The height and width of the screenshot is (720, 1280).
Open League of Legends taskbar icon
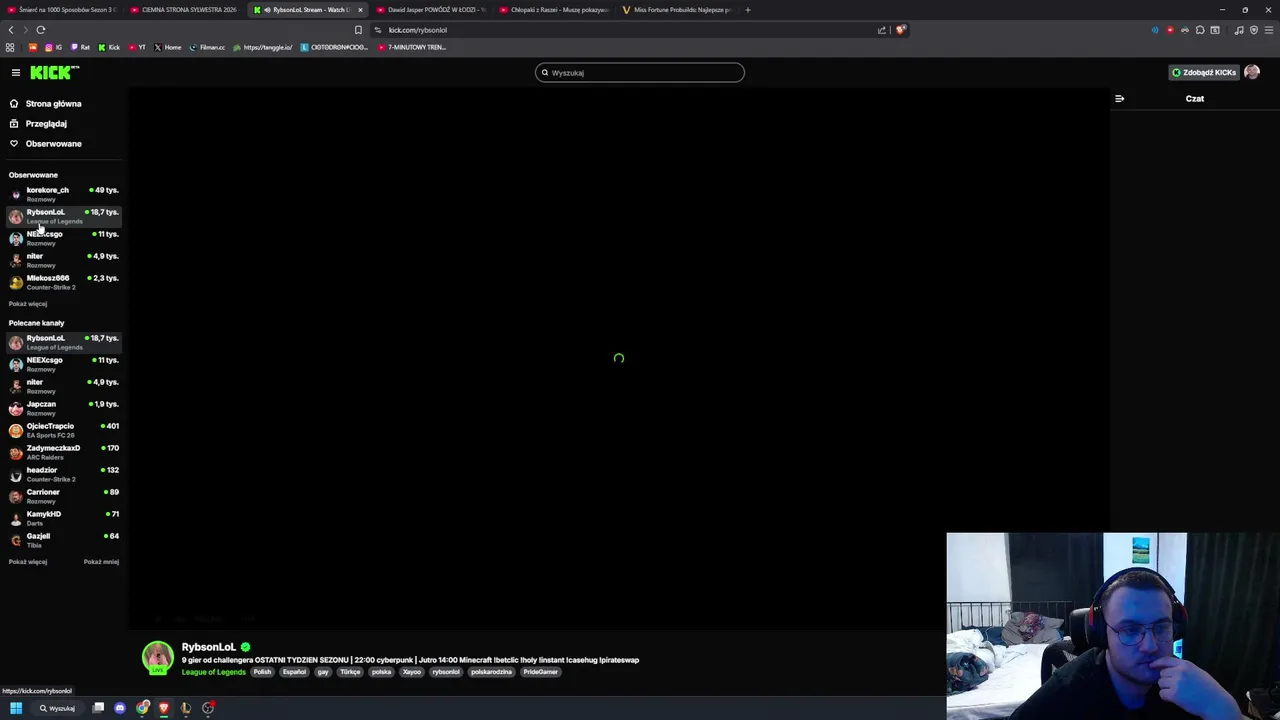pyautogui.click(x=186, y=708)
